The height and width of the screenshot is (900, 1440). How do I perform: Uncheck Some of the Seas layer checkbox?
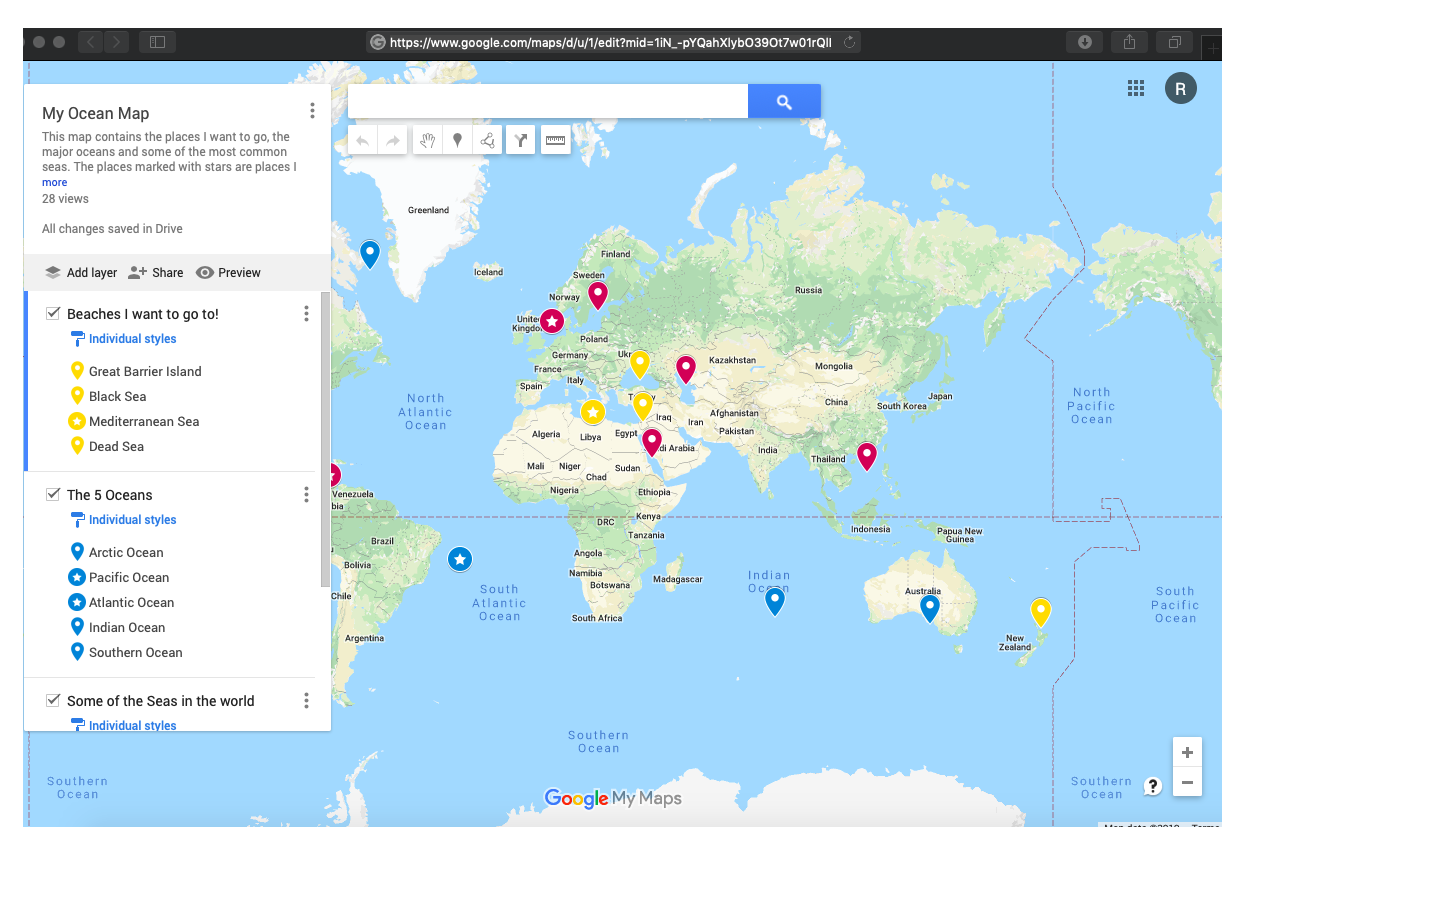[53, 700]
